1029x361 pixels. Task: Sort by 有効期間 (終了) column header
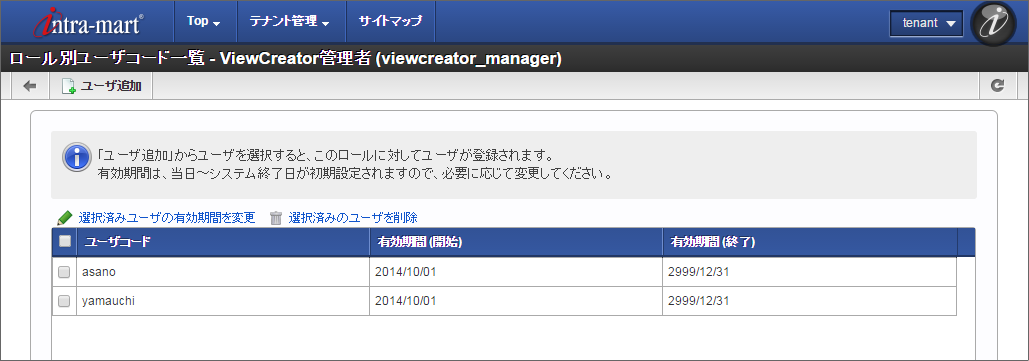click(x=810, y=242)
